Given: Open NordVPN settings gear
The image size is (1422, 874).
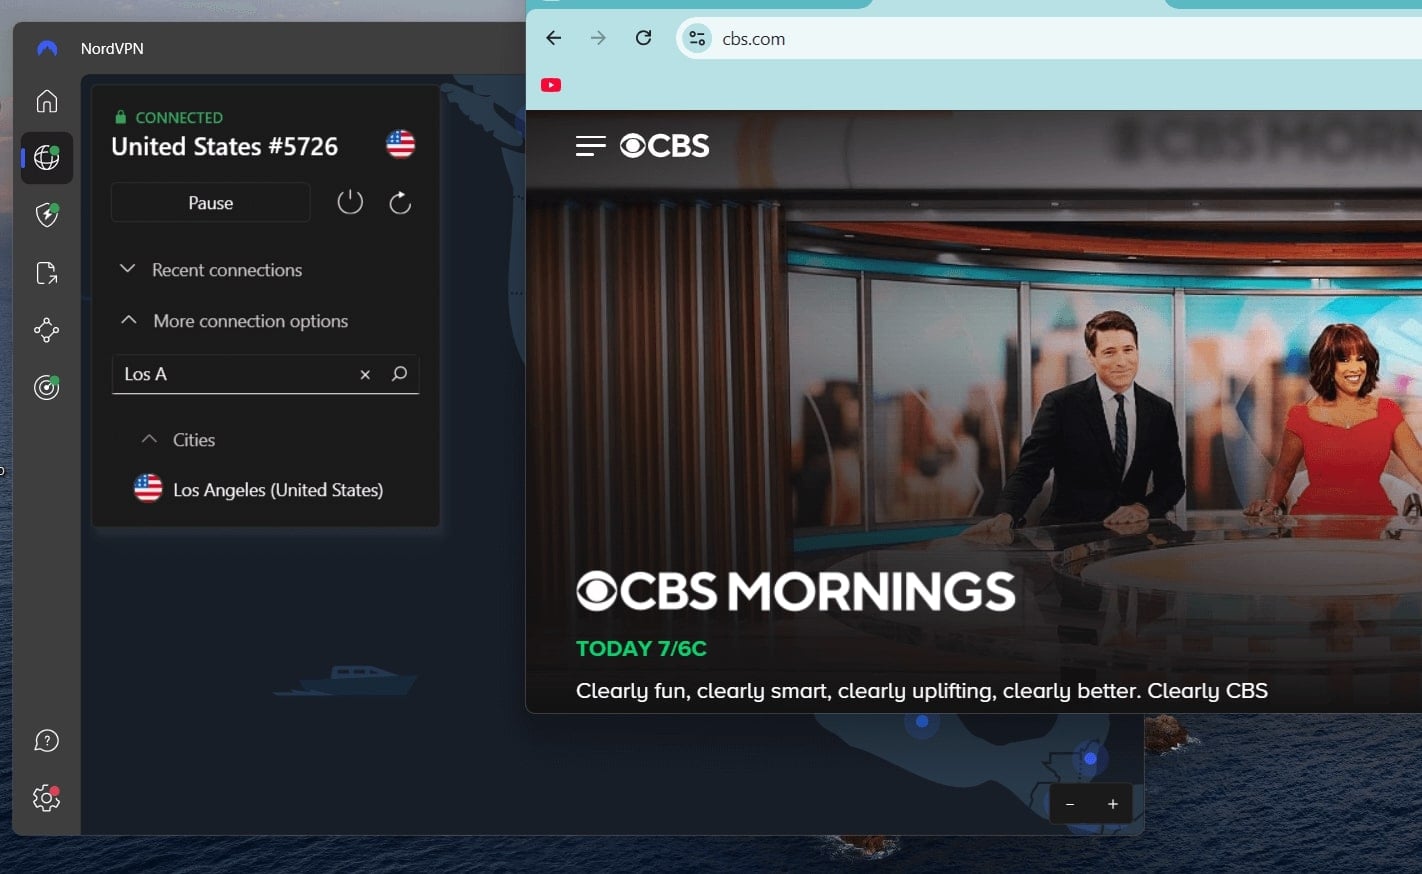Looking at the screenshot, I should click(46, 798).
